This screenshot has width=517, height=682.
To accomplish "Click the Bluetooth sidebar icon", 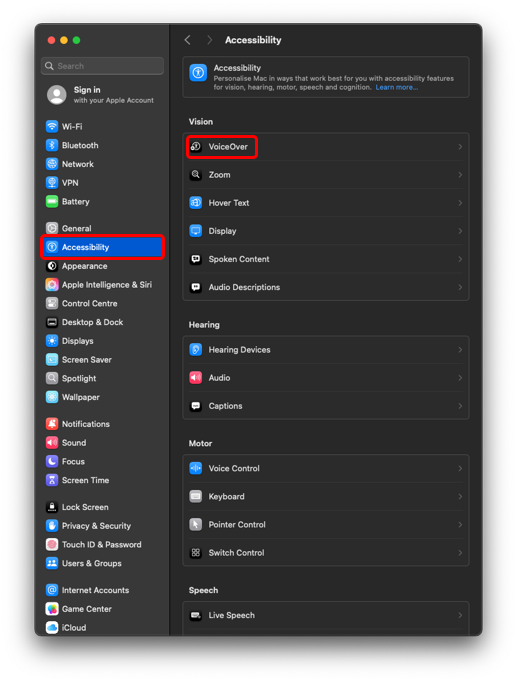I will 52,145.
